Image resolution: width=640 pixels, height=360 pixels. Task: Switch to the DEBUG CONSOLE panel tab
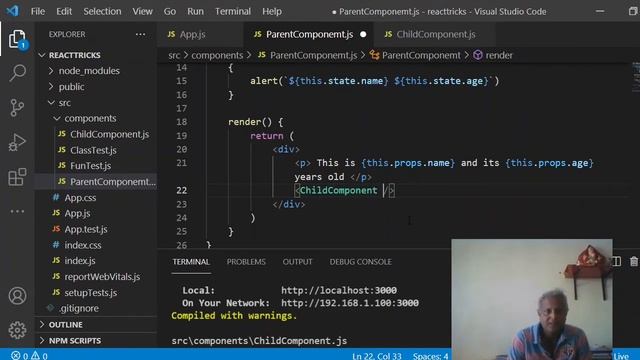click(x=360, y=262)
